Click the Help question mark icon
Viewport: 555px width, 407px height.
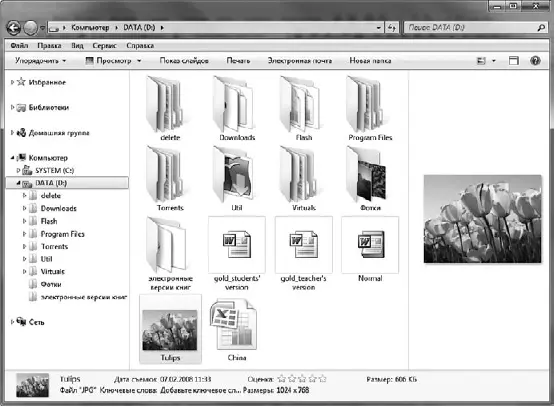[x=535, y=61]
